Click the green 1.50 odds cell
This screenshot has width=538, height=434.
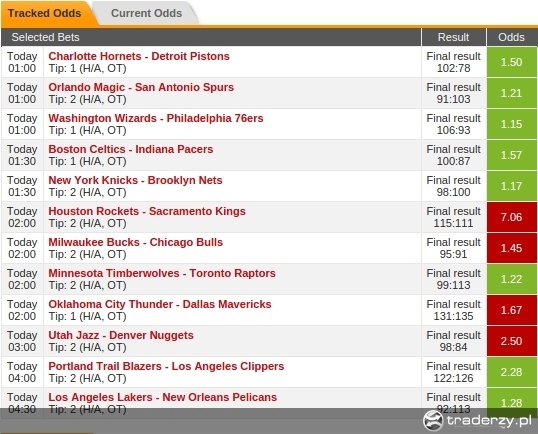(512, 62)
